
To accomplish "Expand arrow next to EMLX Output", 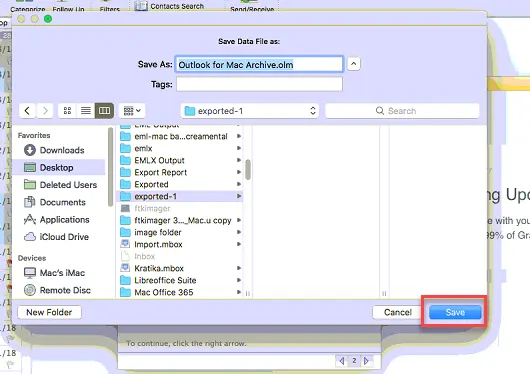I will click(239, 160).
